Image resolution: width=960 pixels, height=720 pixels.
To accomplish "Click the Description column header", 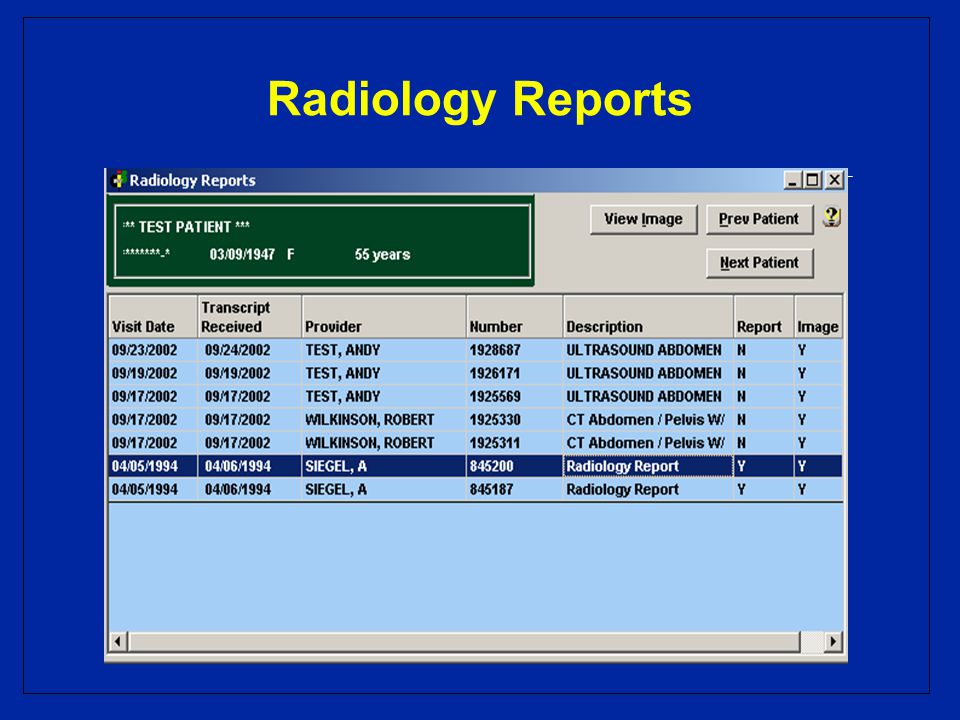I will pos(648,317).
